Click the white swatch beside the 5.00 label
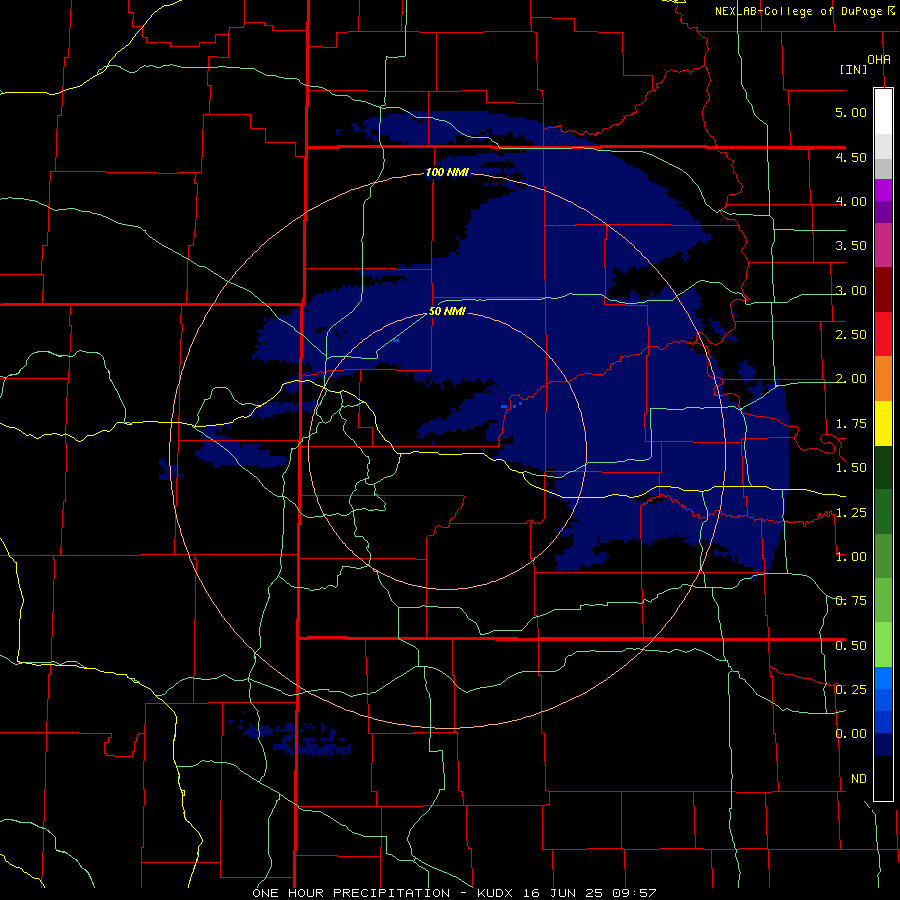This screenshot has height=900, width=900. pos(883,111)
